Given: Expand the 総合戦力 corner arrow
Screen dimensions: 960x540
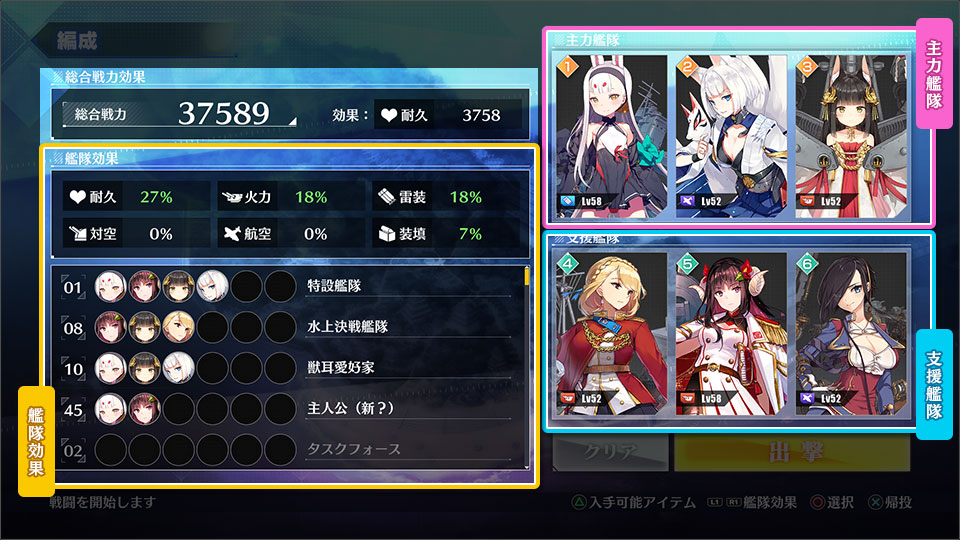Looking at the screenshot, I should (x=292, y=121).
